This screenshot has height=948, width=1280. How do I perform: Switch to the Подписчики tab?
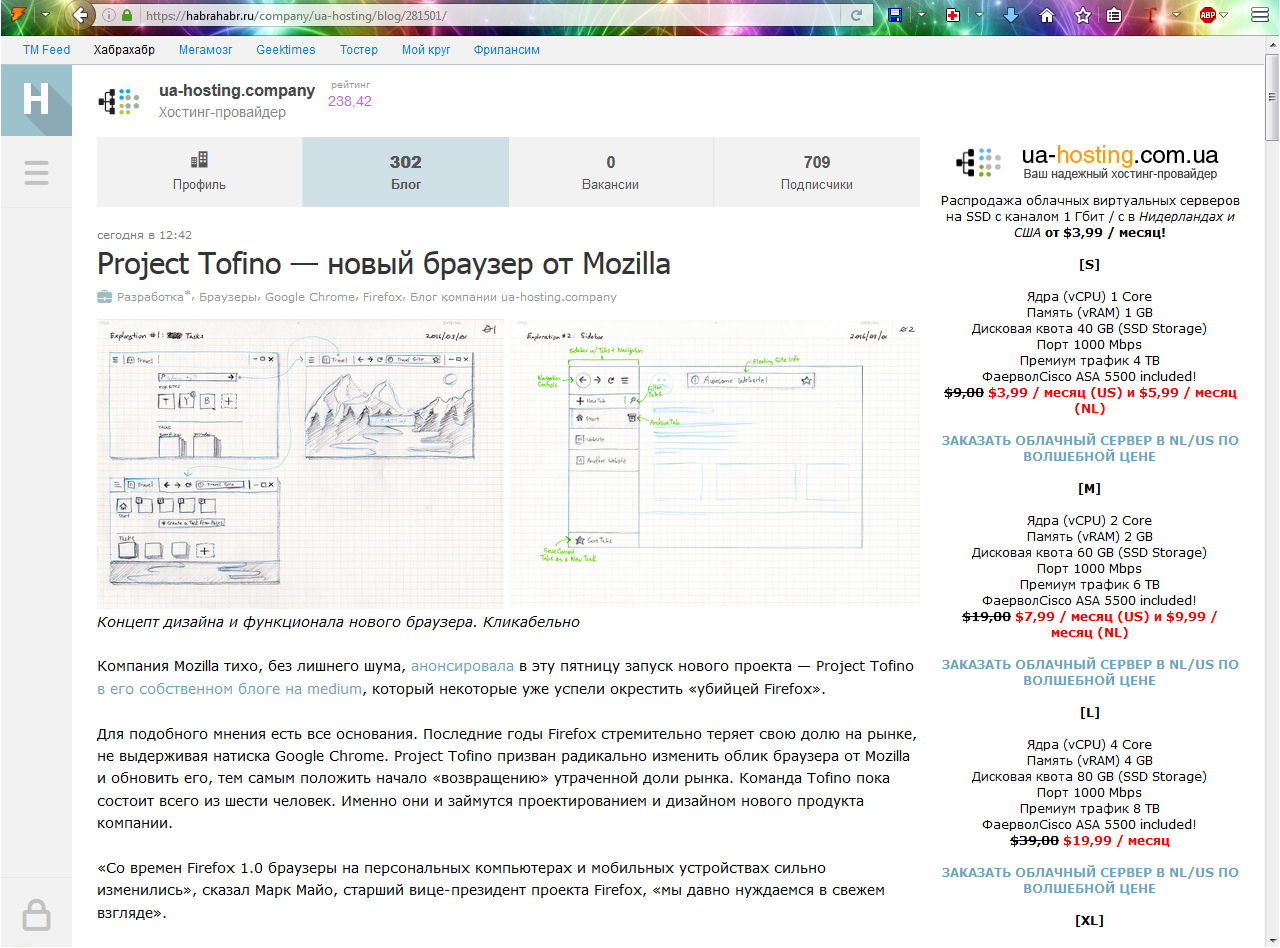(x=817, y=172)
